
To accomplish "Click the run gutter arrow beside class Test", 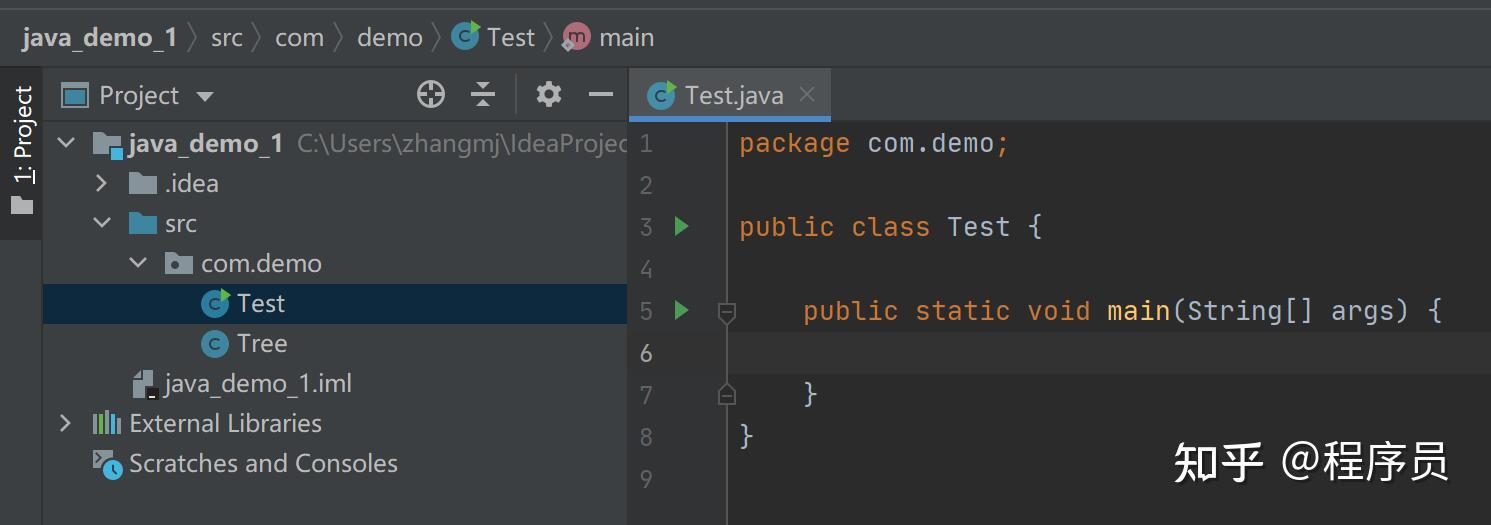I will 682,227.
